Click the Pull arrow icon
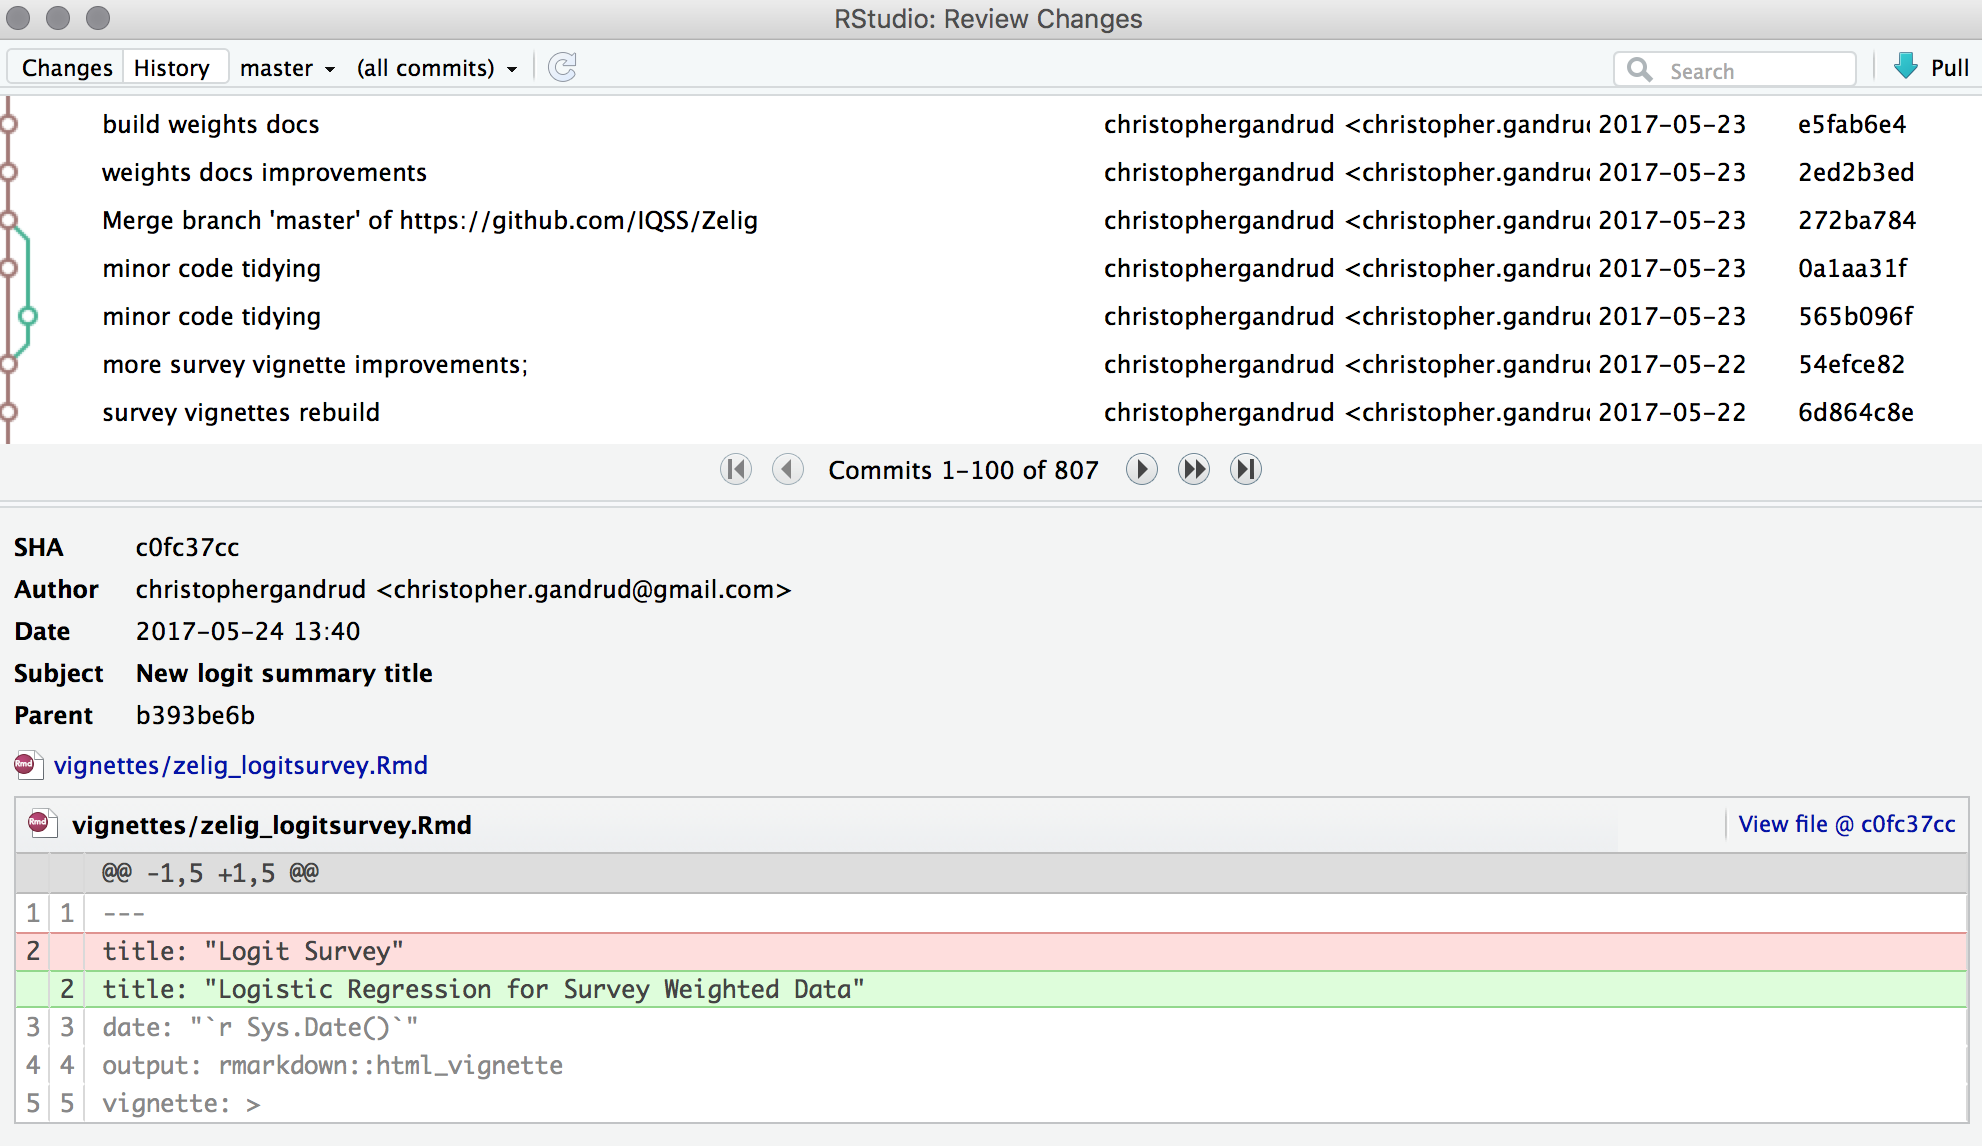The width and height of the screenshot is (1982, 1146). tap(1906, 67)
